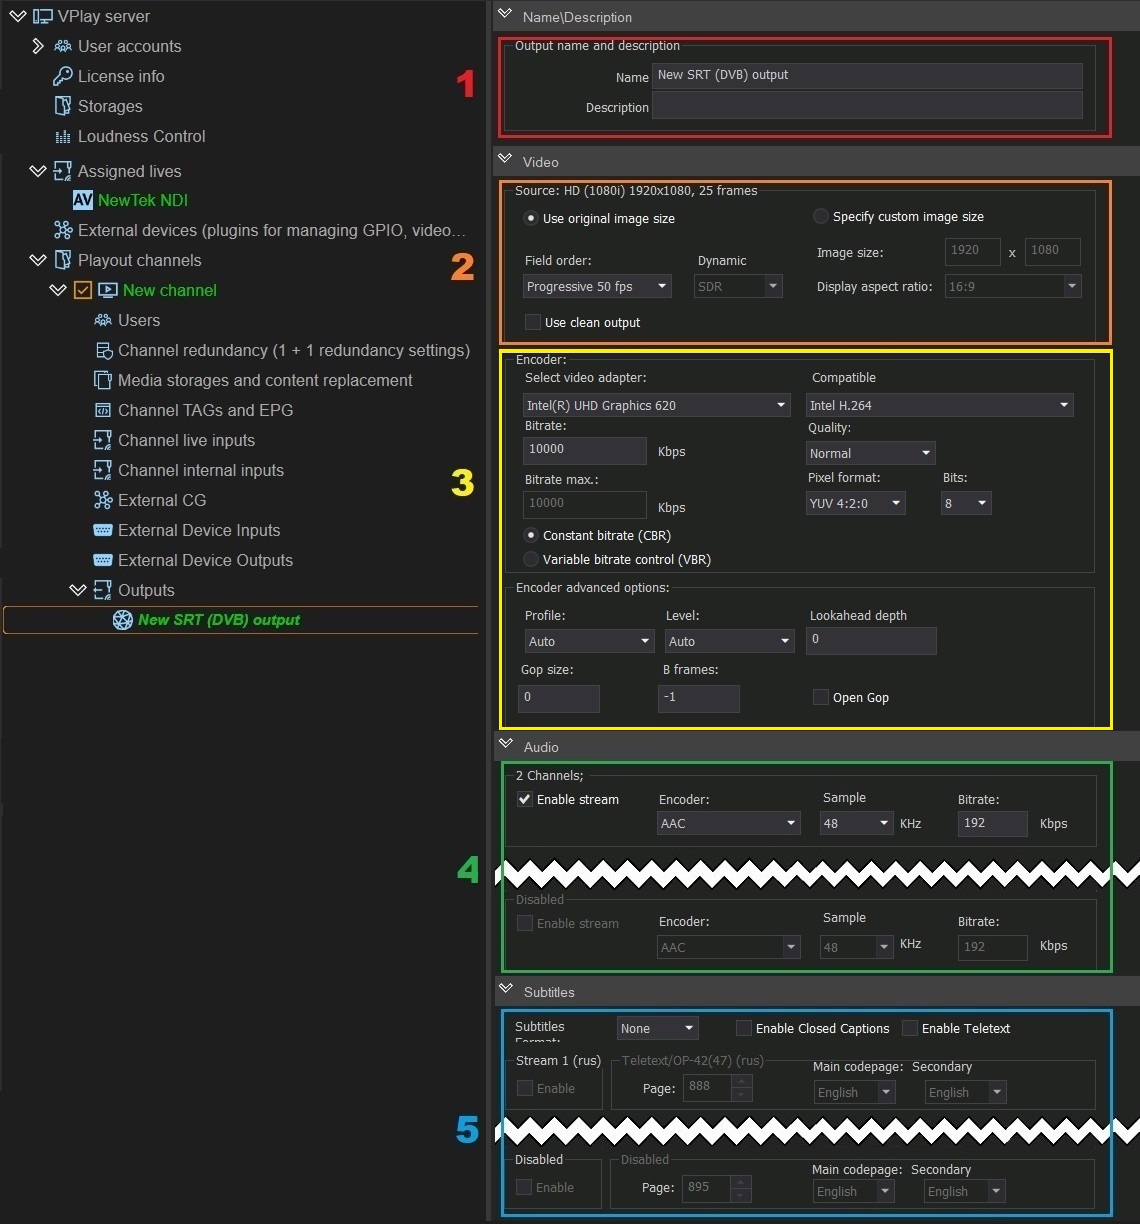
Task: Select the NewTek NDI tree item
Action: tap(143, 200)
